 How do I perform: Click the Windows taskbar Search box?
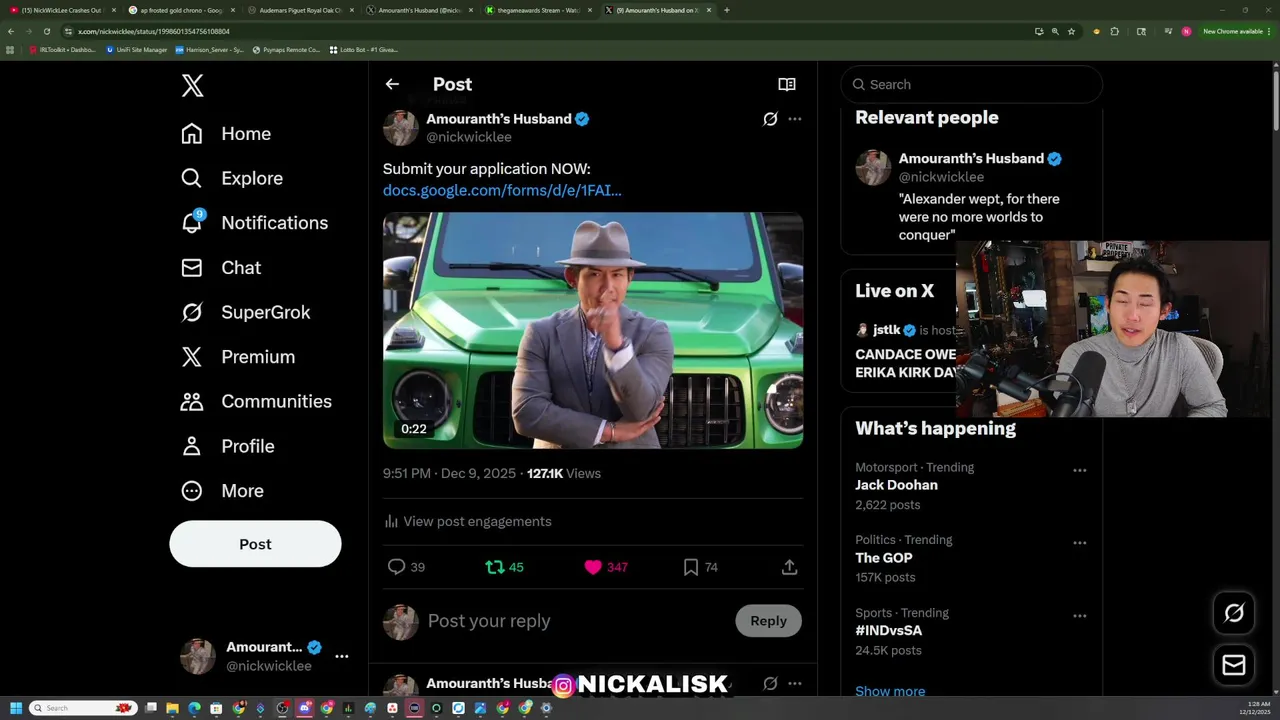pos(83,708)
